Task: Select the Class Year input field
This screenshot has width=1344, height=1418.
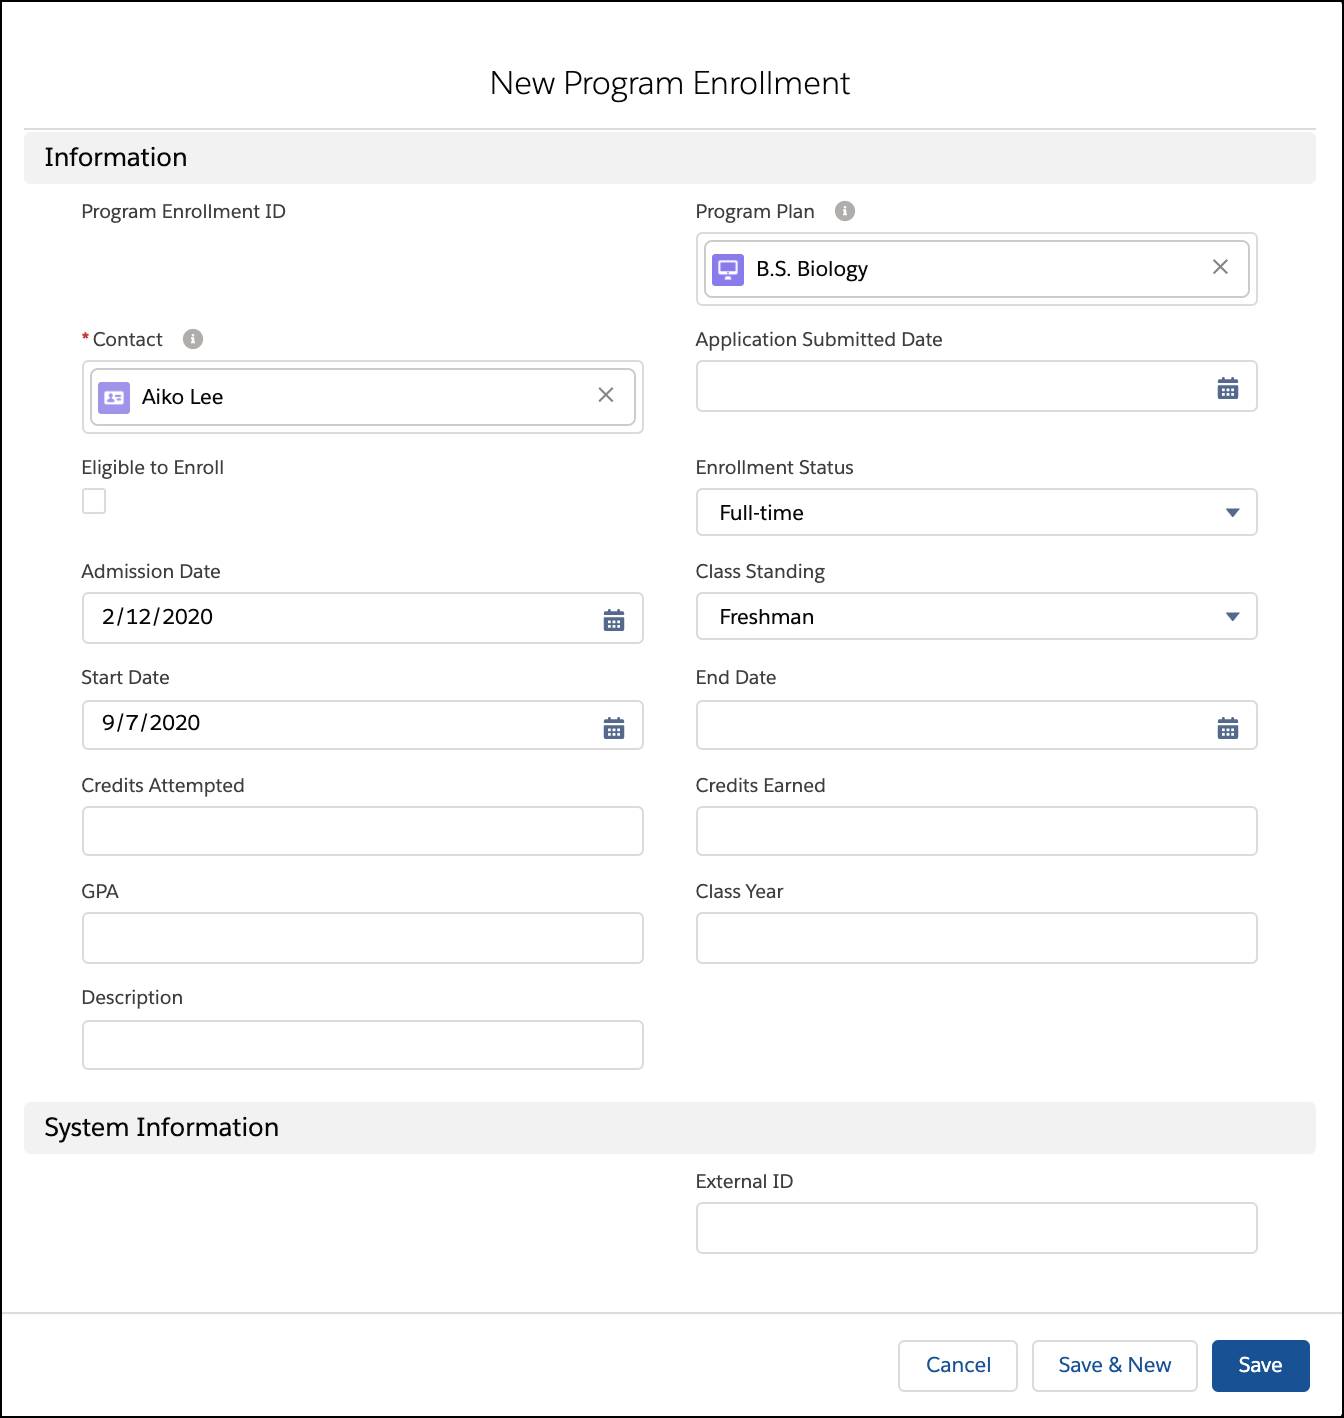Action: coord(976,938)
